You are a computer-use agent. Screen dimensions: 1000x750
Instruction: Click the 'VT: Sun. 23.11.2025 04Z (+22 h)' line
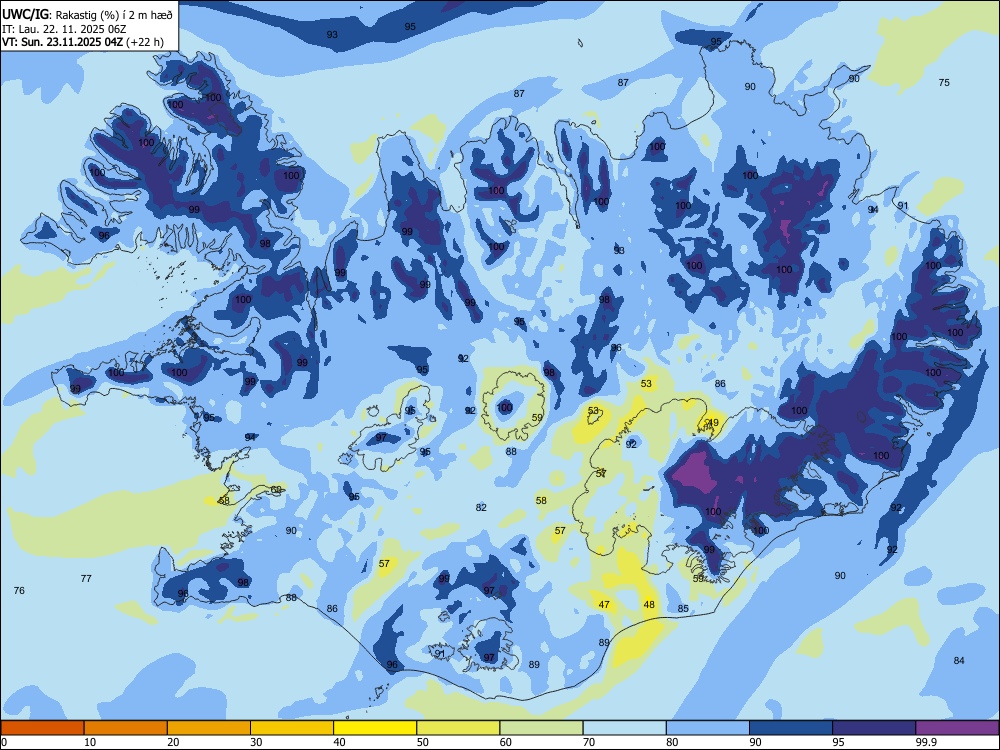coord(83,42)
